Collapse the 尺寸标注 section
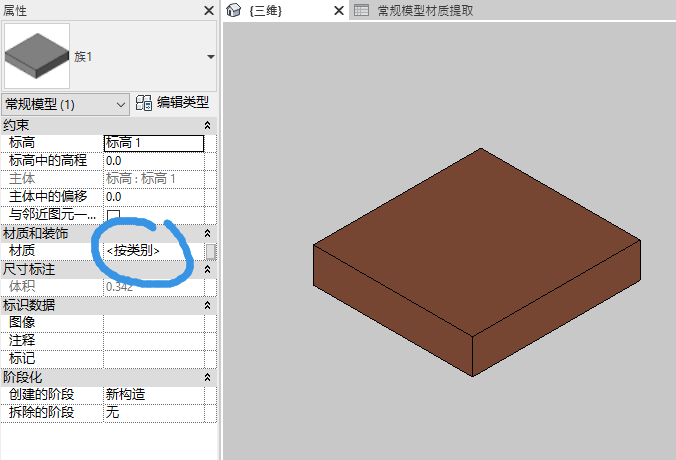The width and height of the screenshot is (676, 460). tap(207, 269)
